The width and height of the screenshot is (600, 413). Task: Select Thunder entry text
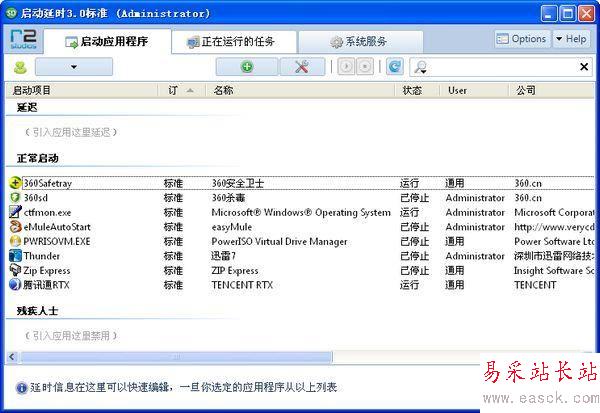[x=41, y=256]
